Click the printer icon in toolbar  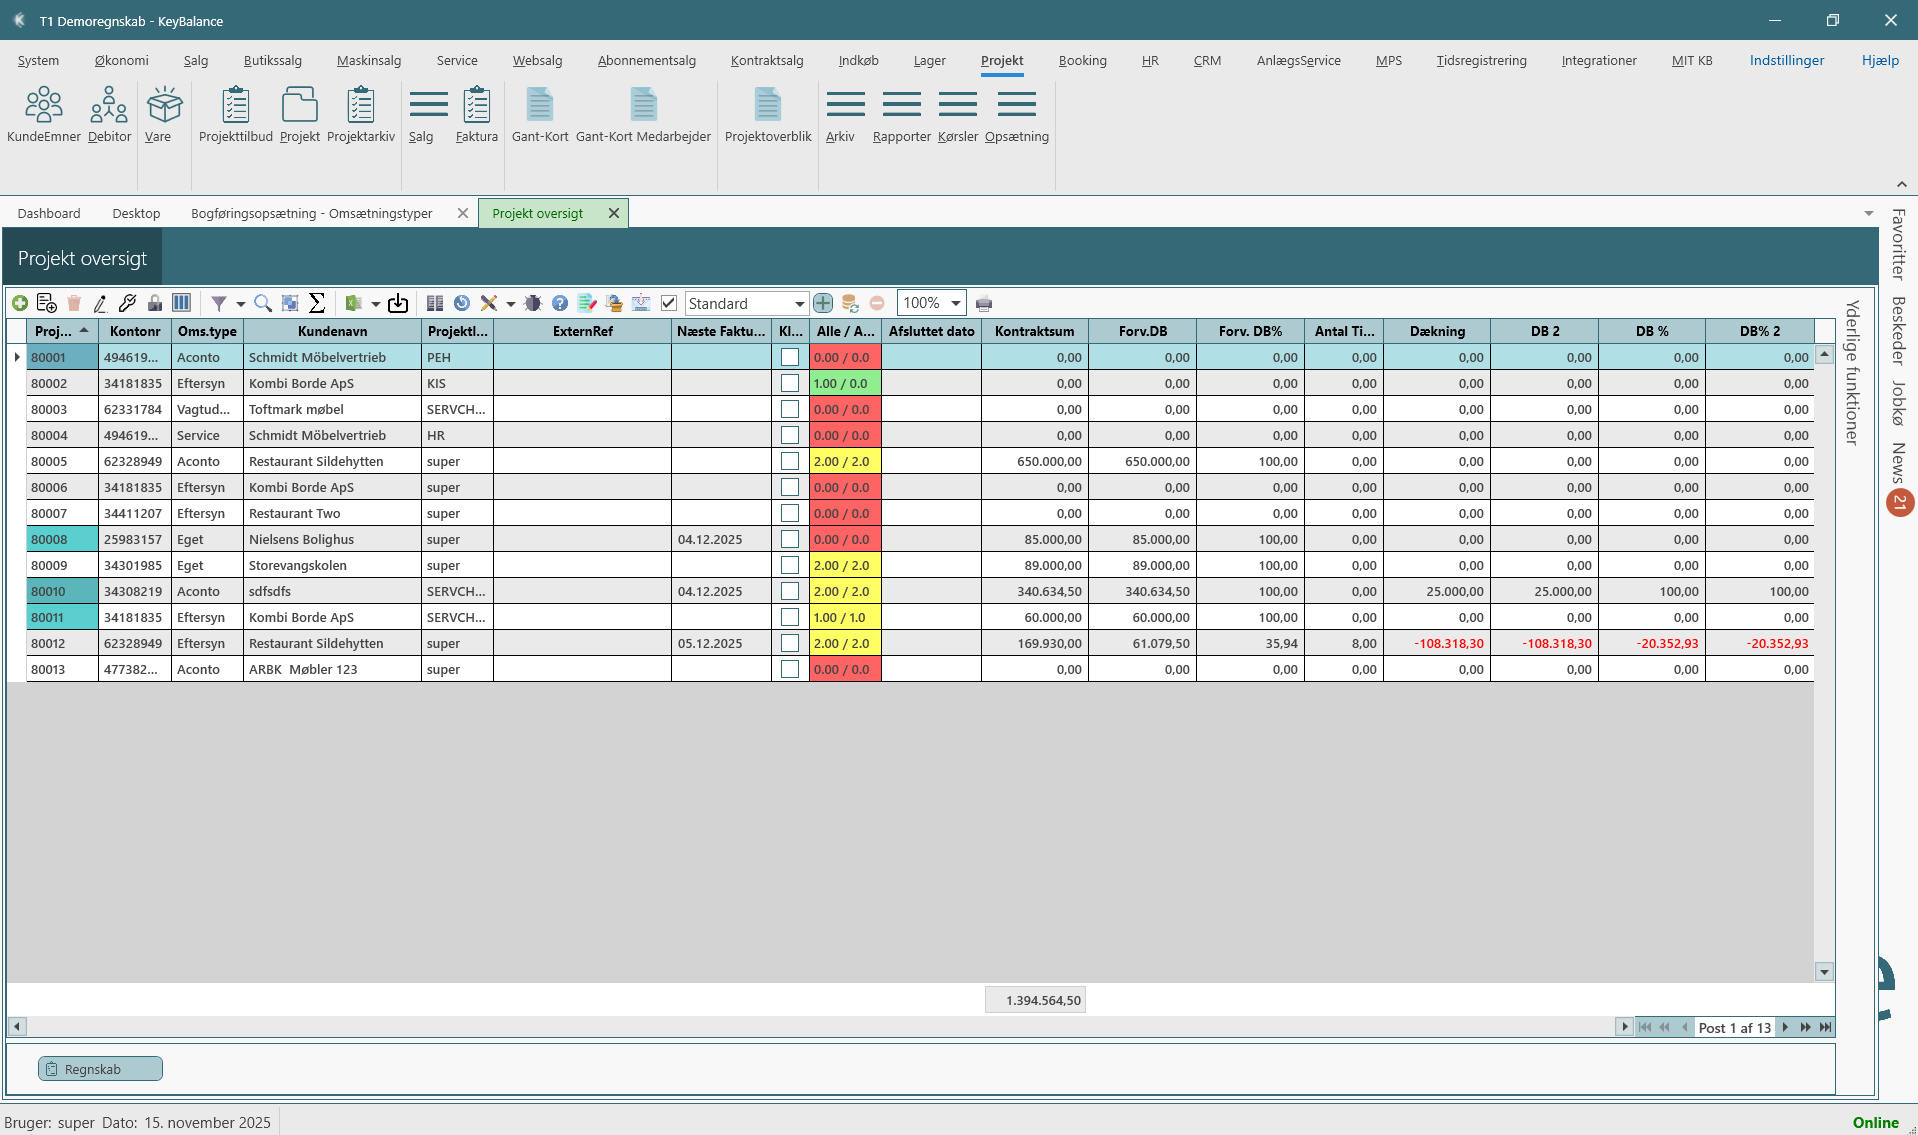[x=984, y=304]
